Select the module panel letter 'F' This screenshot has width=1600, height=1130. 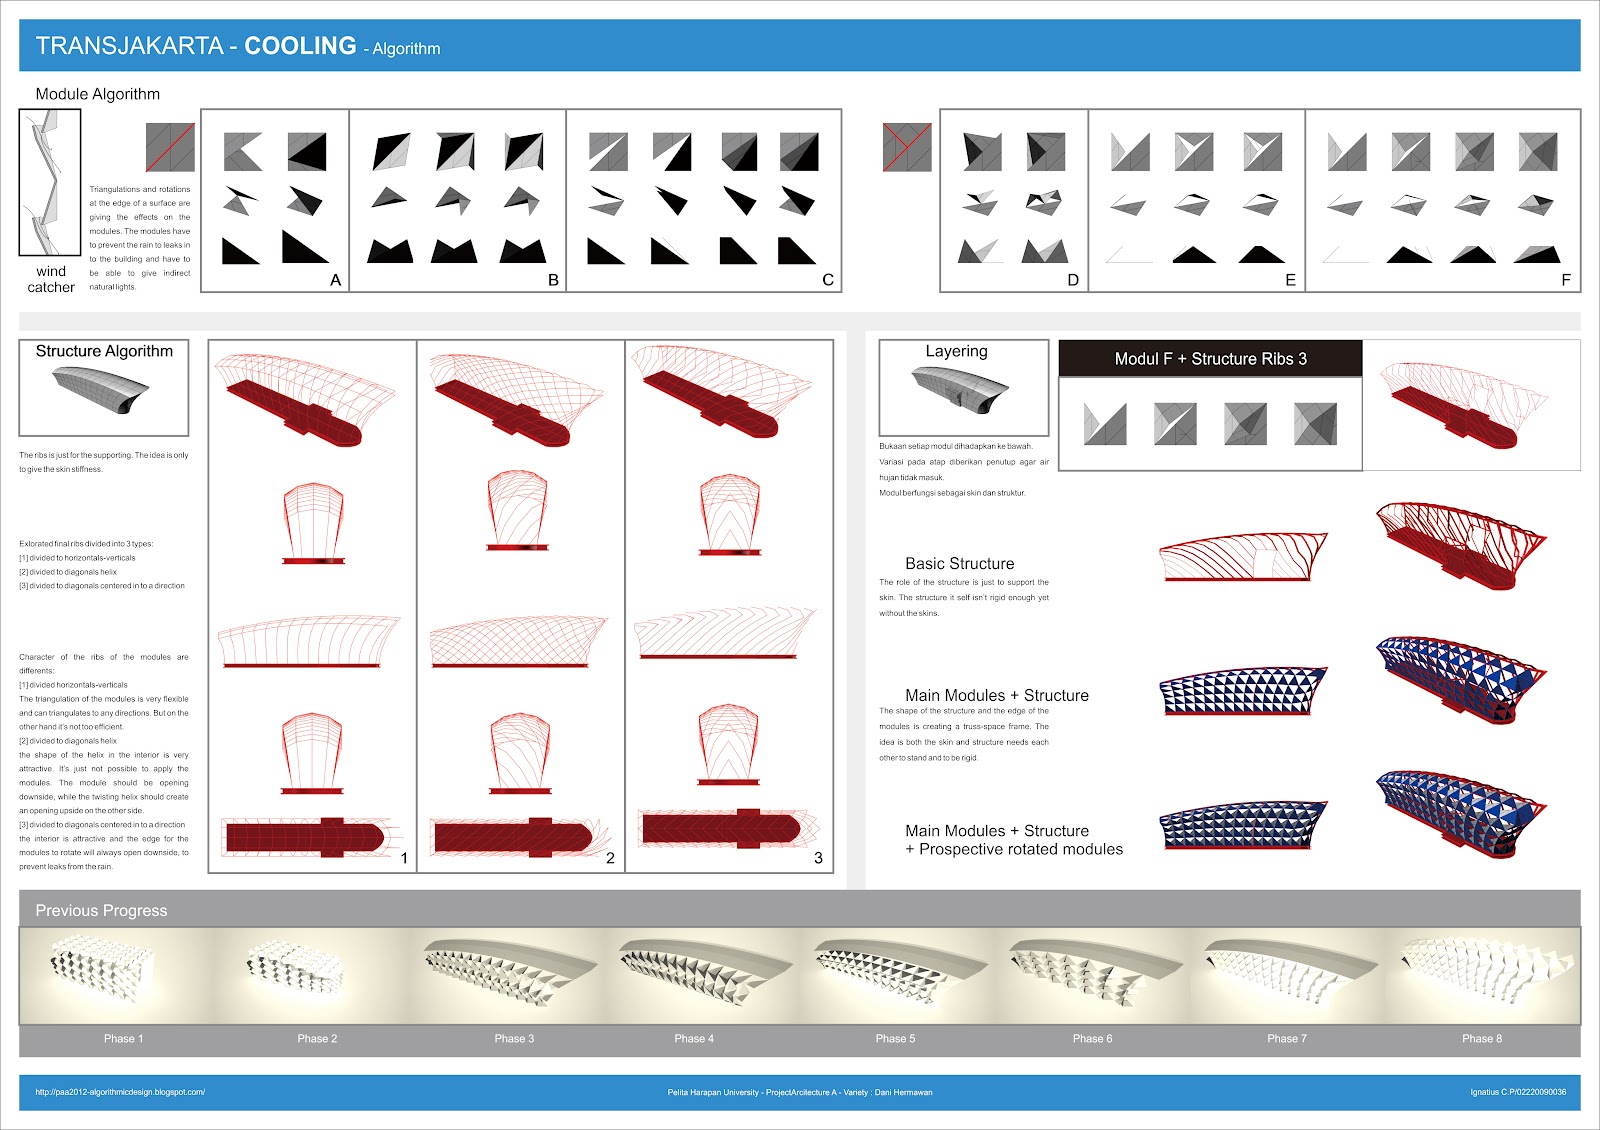point(1566,280)
